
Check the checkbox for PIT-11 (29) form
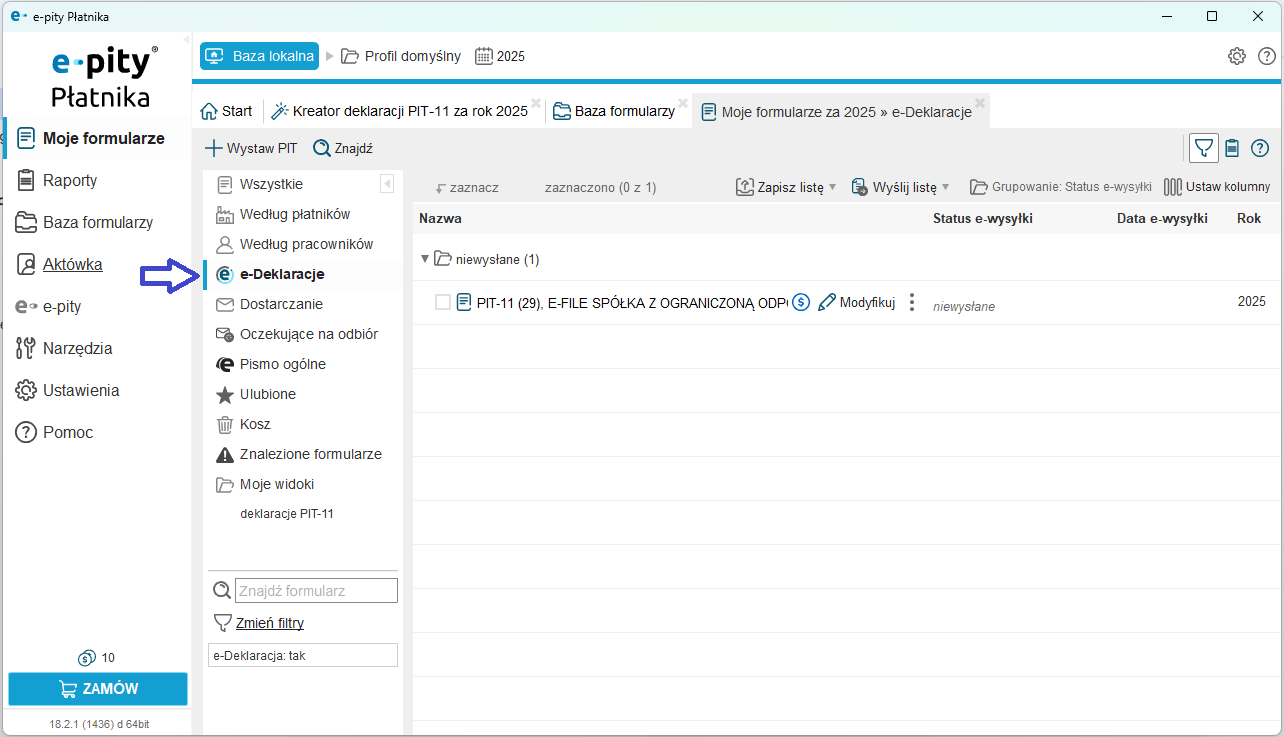click(443, 302)
